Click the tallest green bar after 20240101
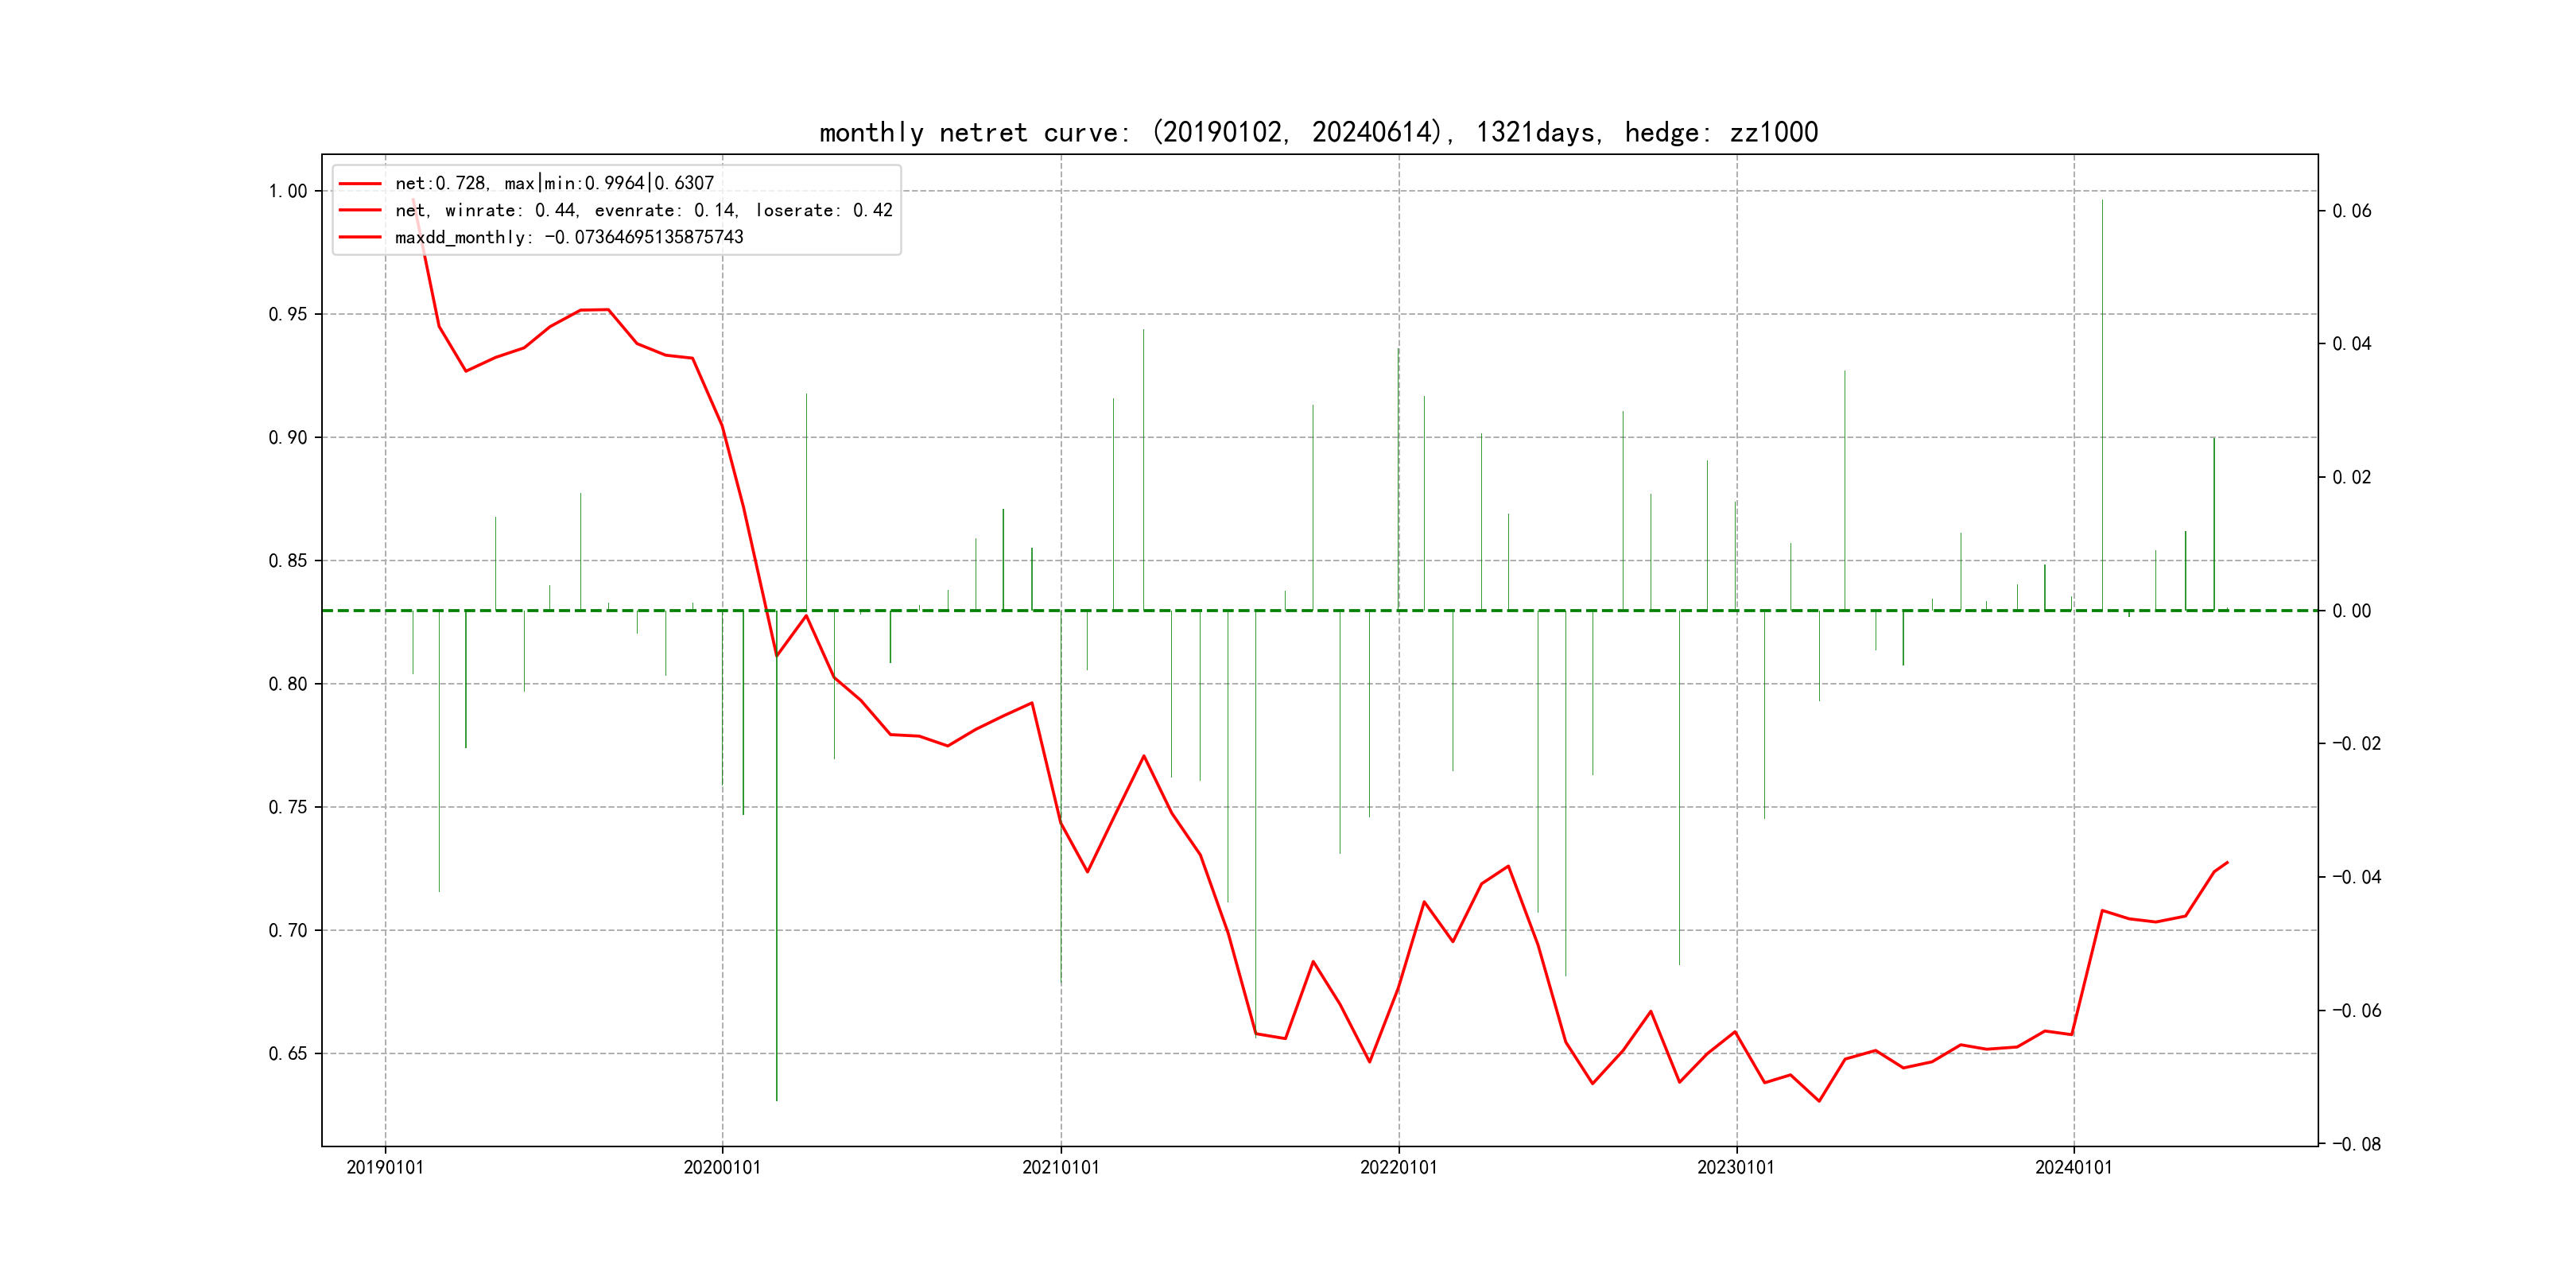 coord(2102,400)
